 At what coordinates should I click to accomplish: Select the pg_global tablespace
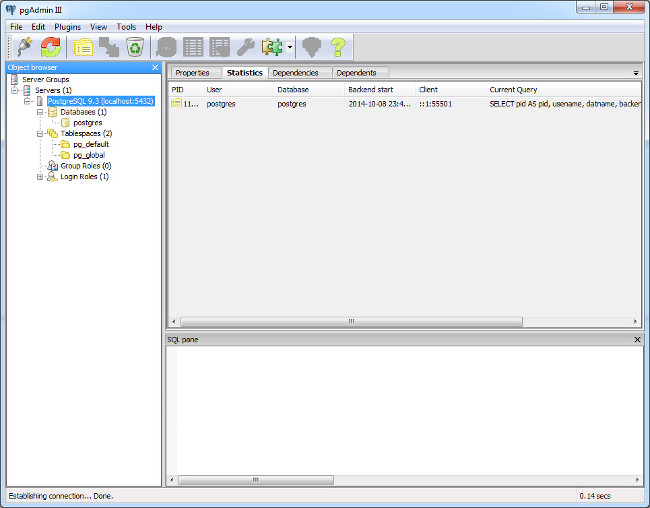pos(89,155)
